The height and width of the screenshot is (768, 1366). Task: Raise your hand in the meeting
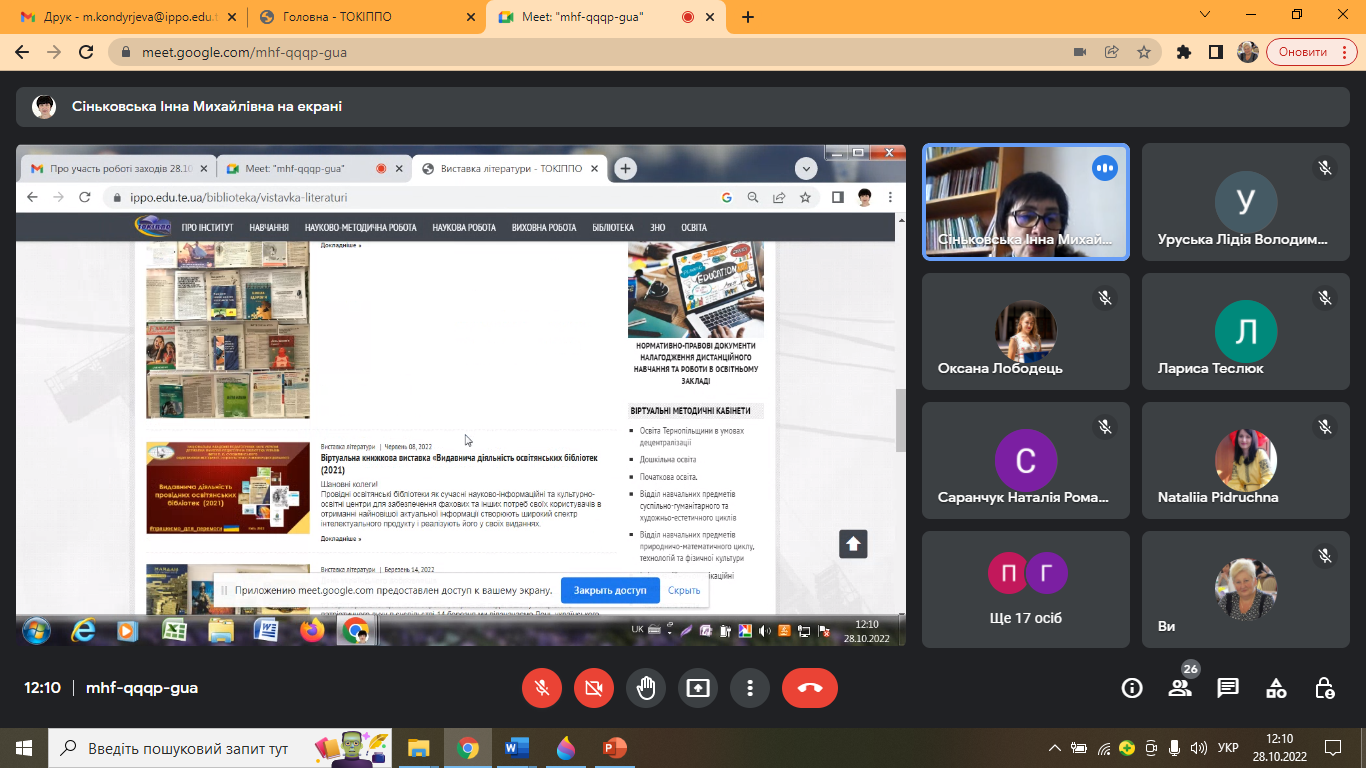click(x=646, y=688)
